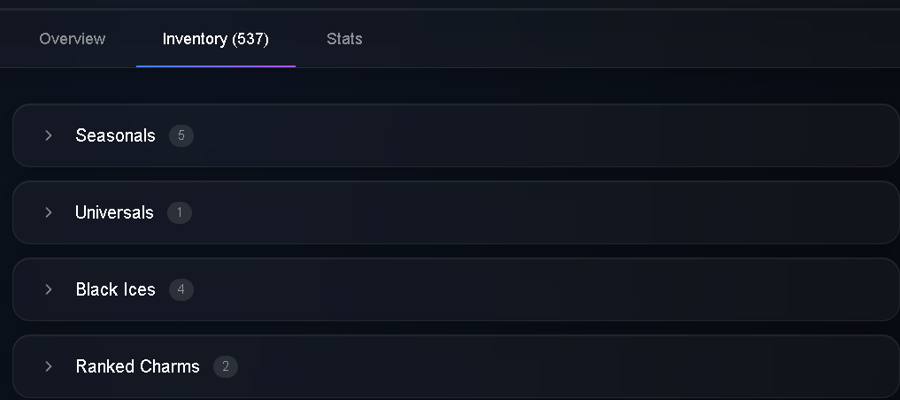Click empty area of the Ranked Charms row
The height and width of the screenshot is (400, 900).
[545, 366]
